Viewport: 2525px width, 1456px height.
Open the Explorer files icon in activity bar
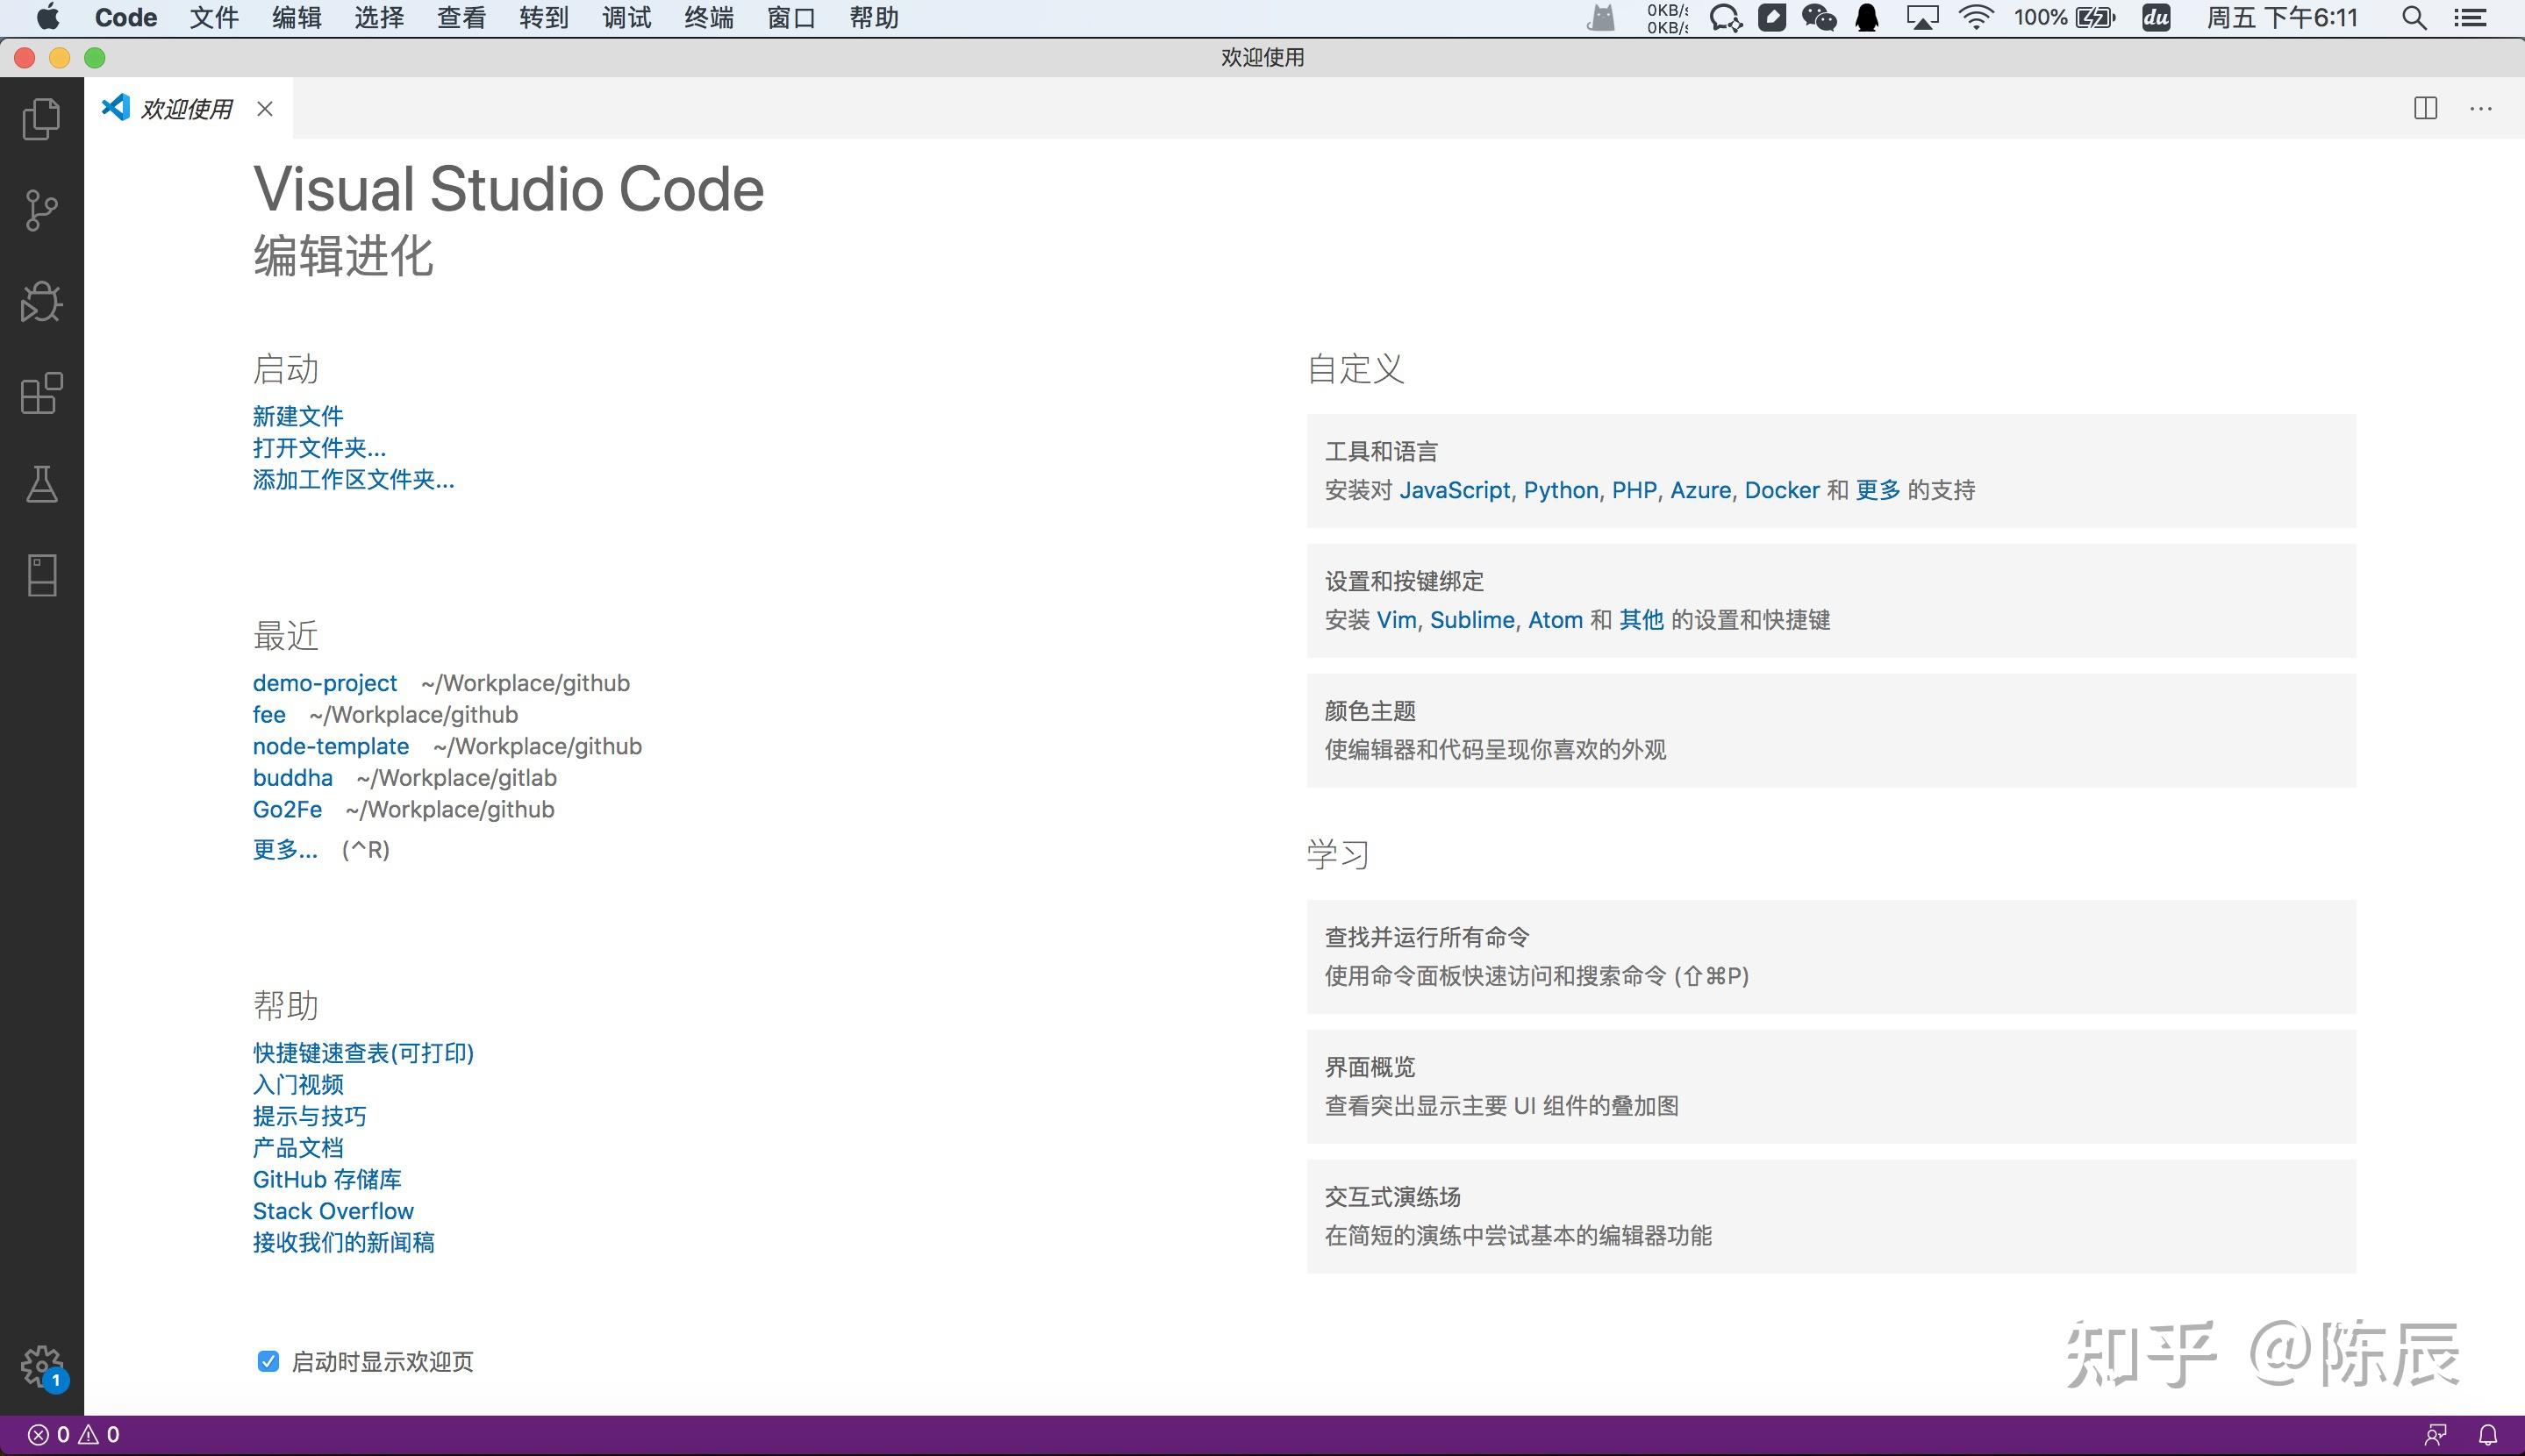[x=41, y=119]
